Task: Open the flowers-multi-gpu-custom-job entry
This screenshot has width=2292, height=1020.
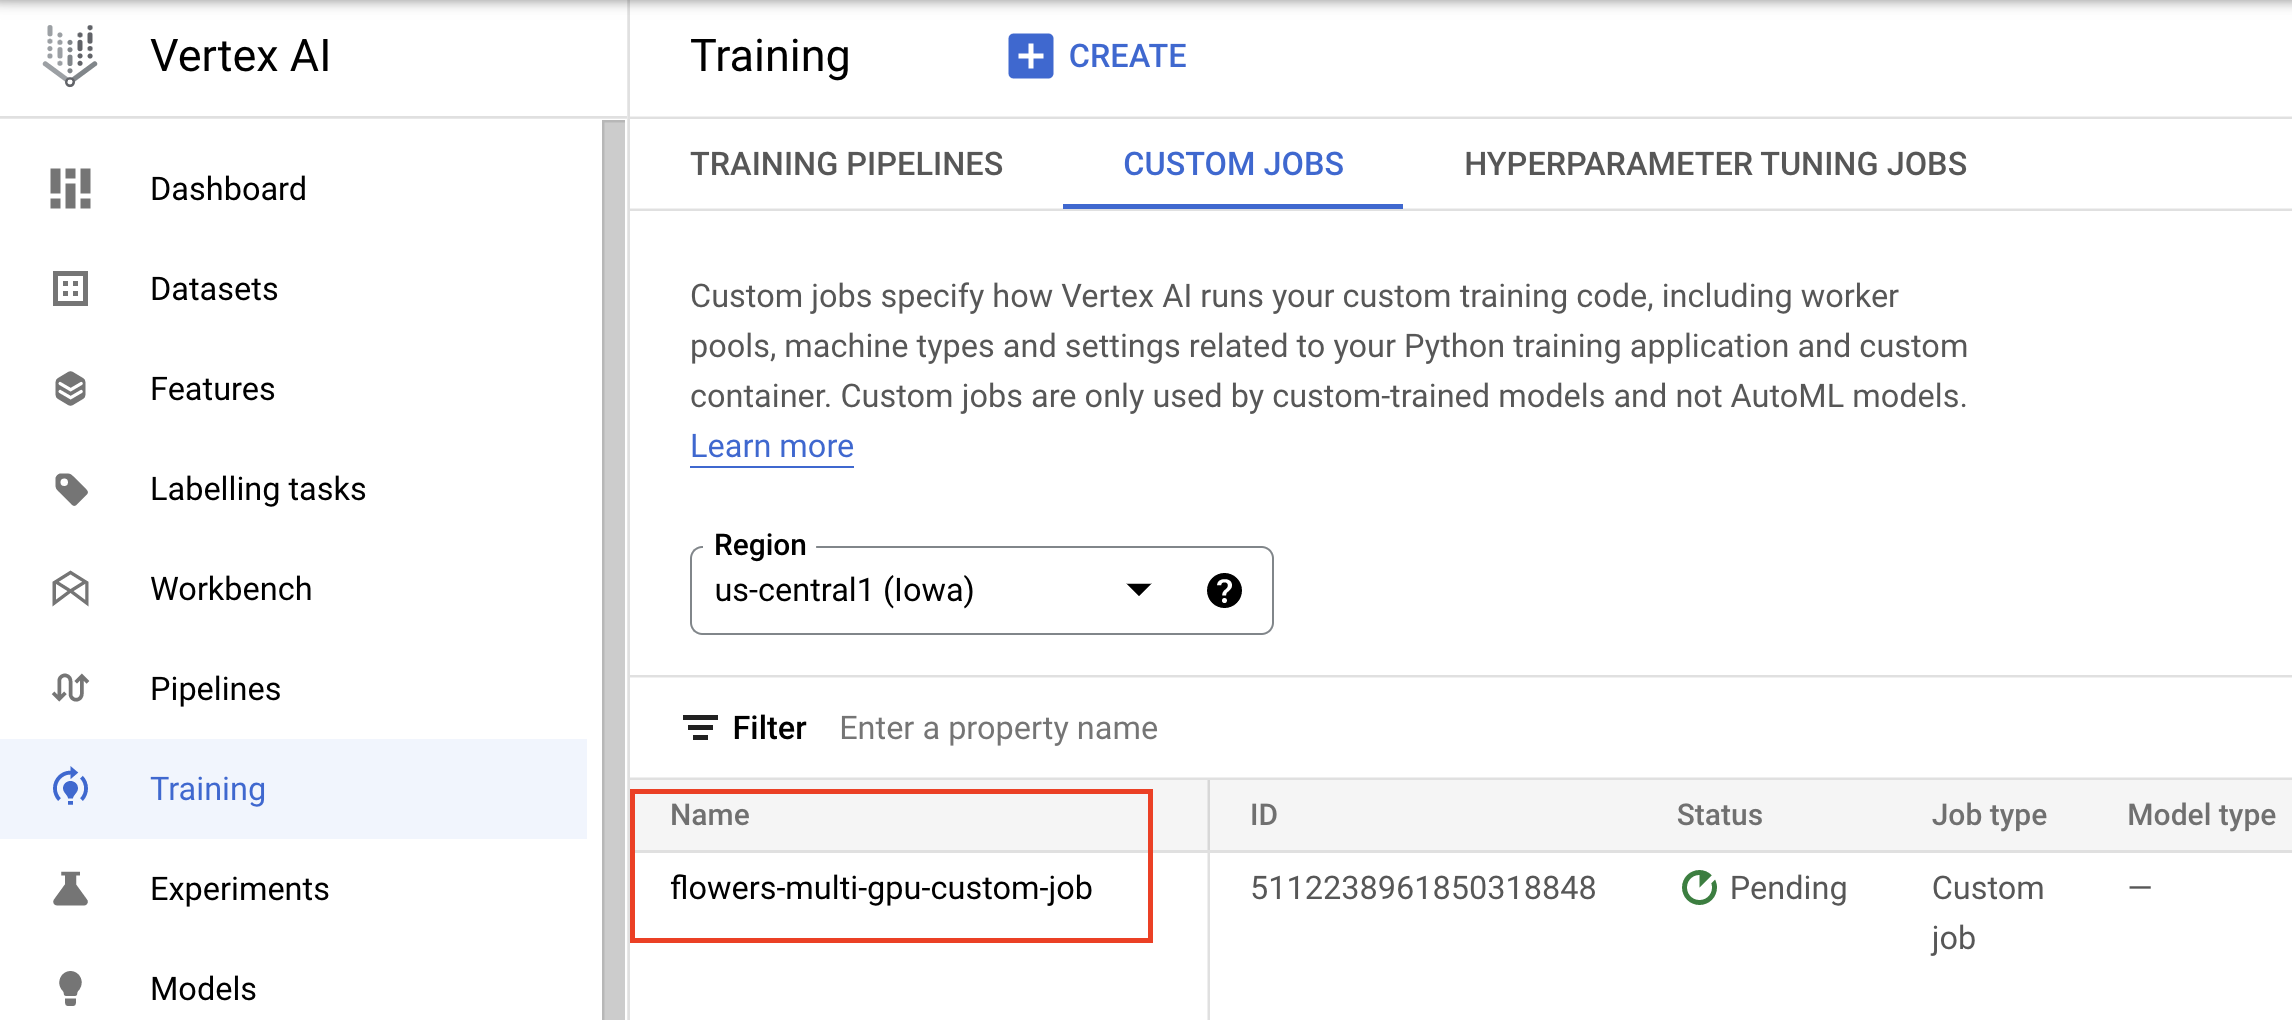Action: [881, 888]
